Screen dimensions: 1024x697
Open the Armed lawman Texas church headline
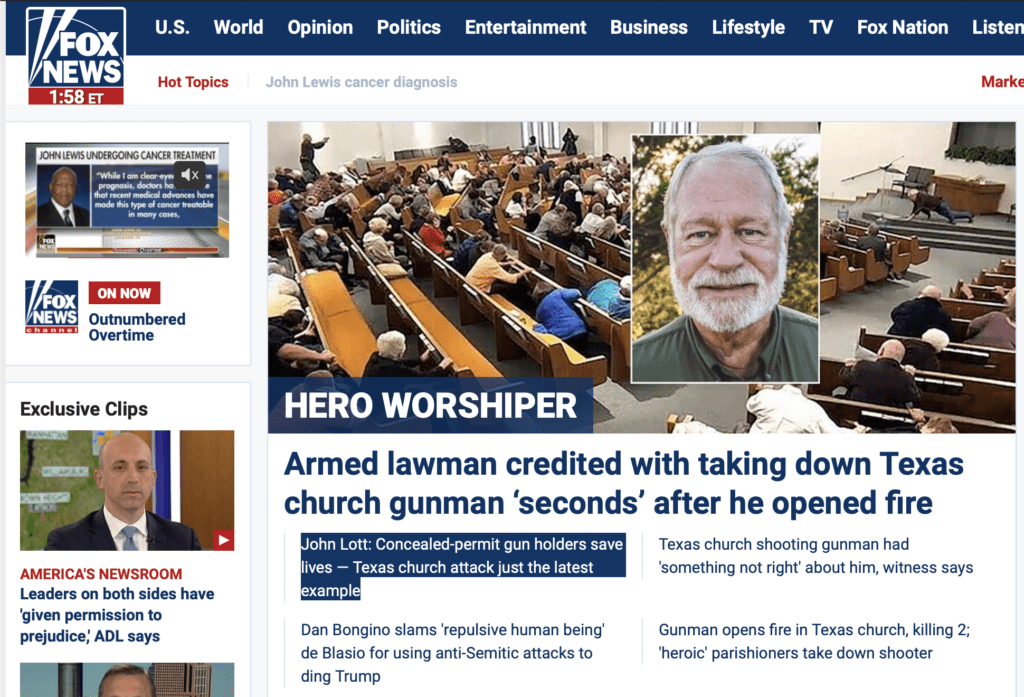point(623,482)
